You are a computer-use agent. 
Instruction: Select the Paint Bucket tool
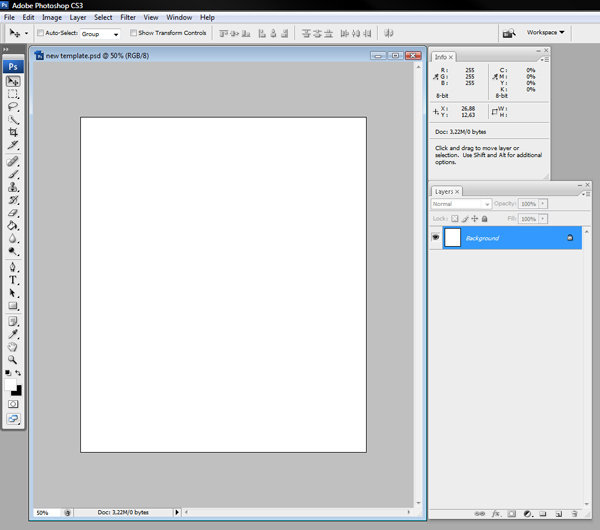pyautogui.click(x=13, y=226)
